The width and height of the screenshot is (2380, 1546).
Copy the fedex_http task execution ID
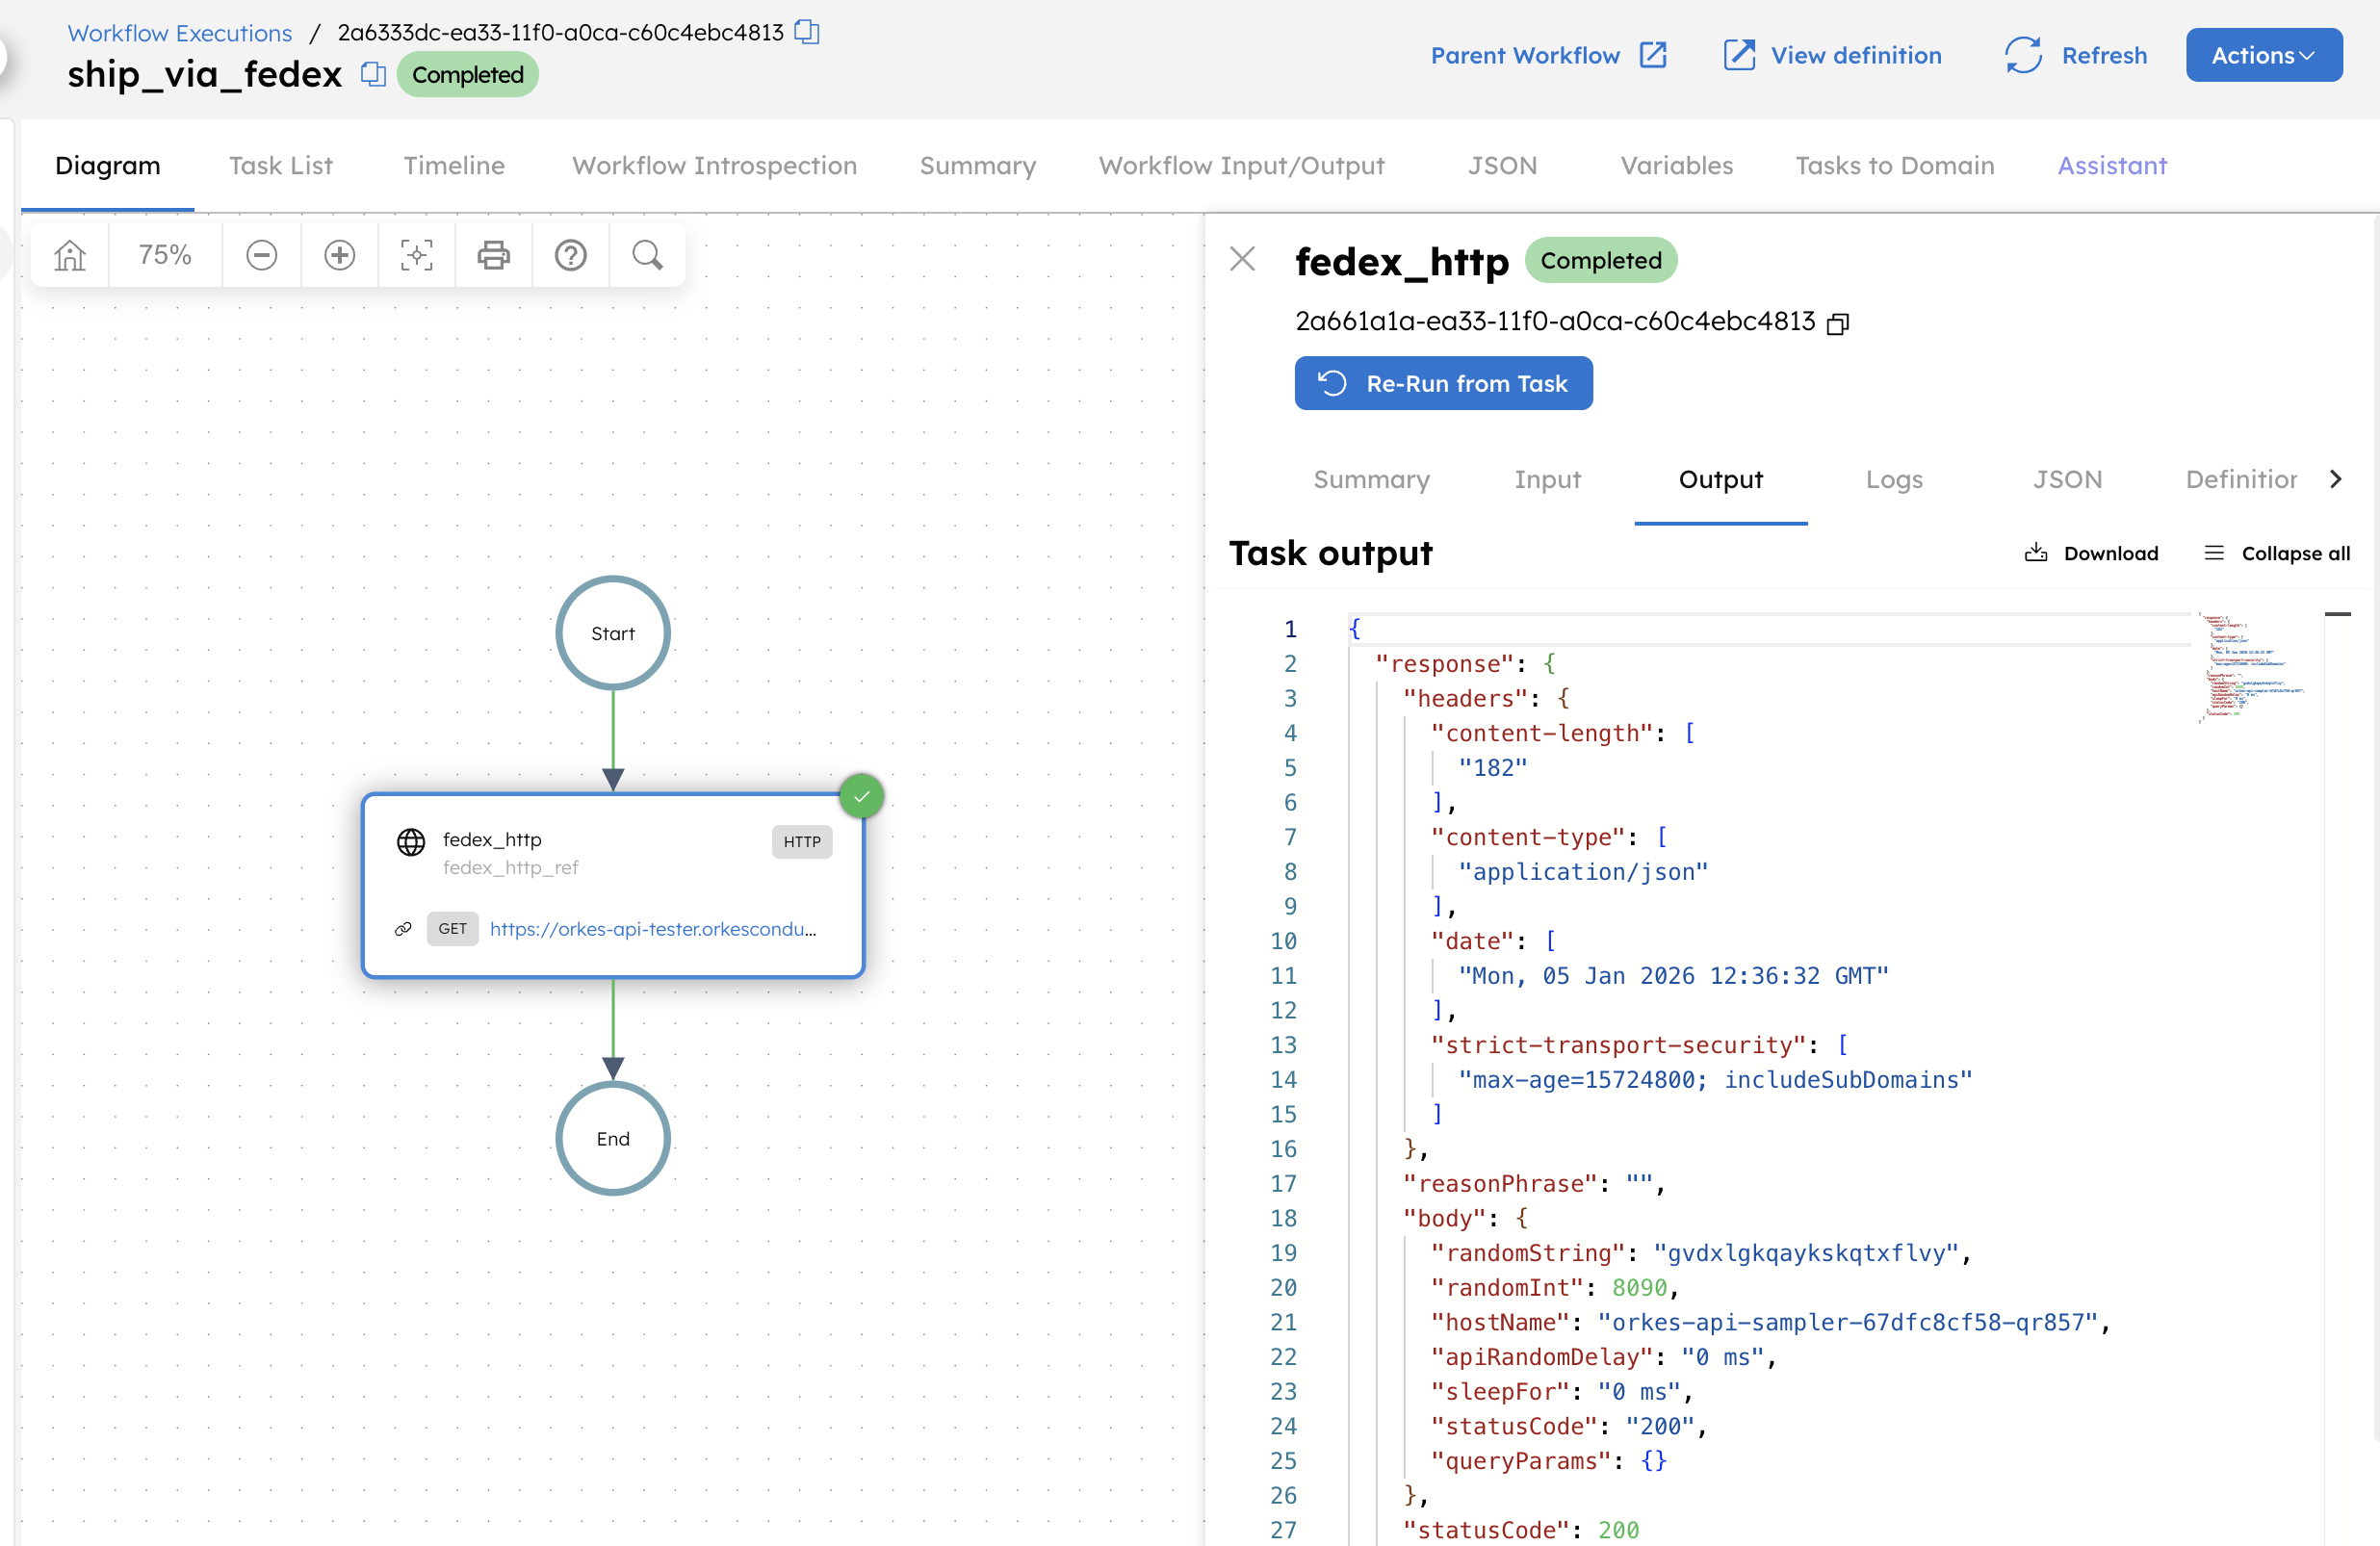(1839, 323)
